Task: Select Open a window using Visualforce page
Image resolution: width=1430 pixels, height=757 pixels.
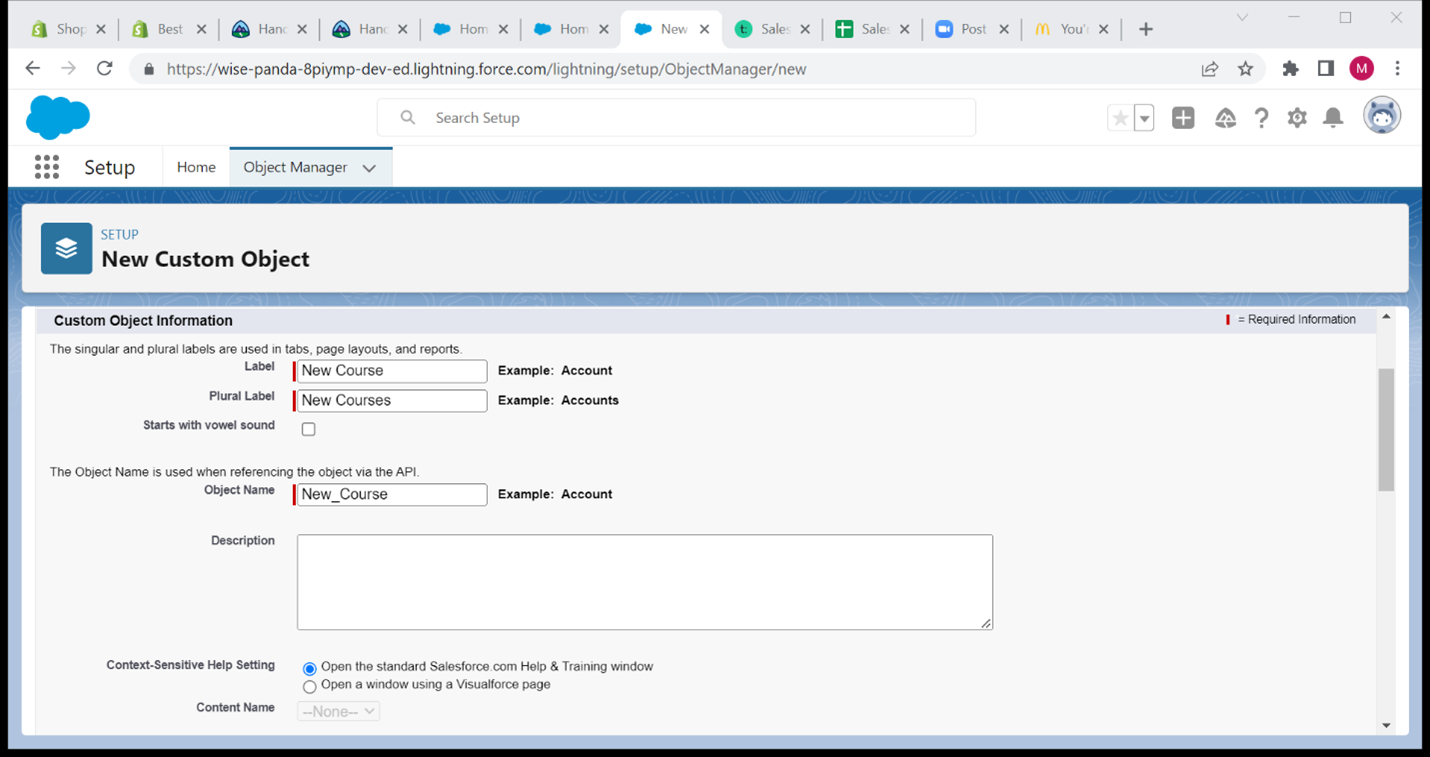Action: [310, 686]
